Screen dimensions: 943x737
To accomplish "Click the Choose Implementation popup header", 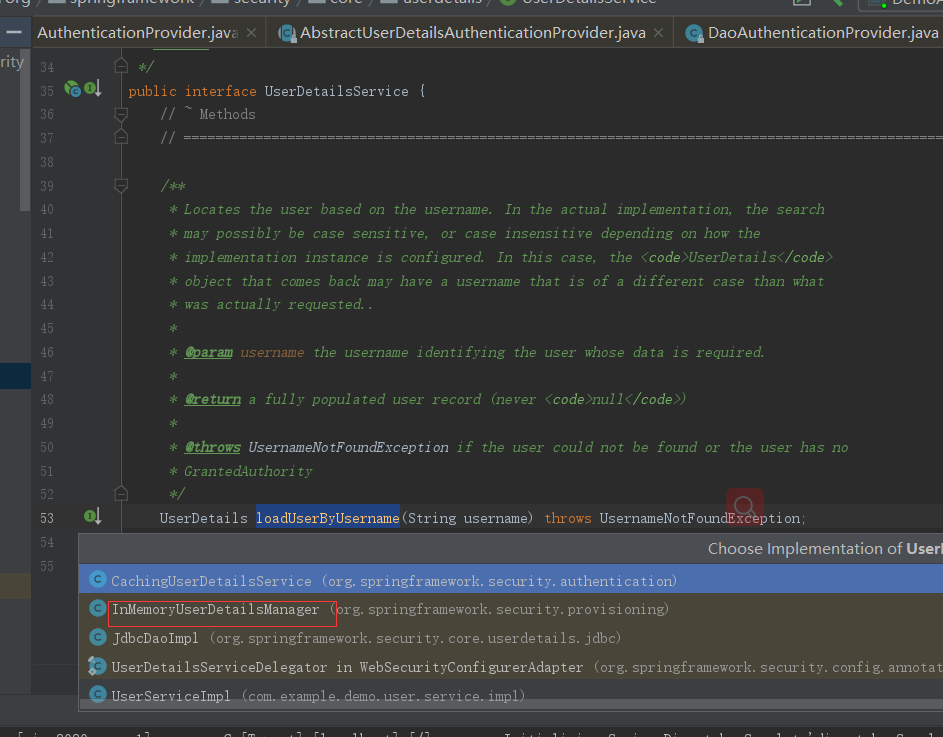I will (x=511, y=549).
